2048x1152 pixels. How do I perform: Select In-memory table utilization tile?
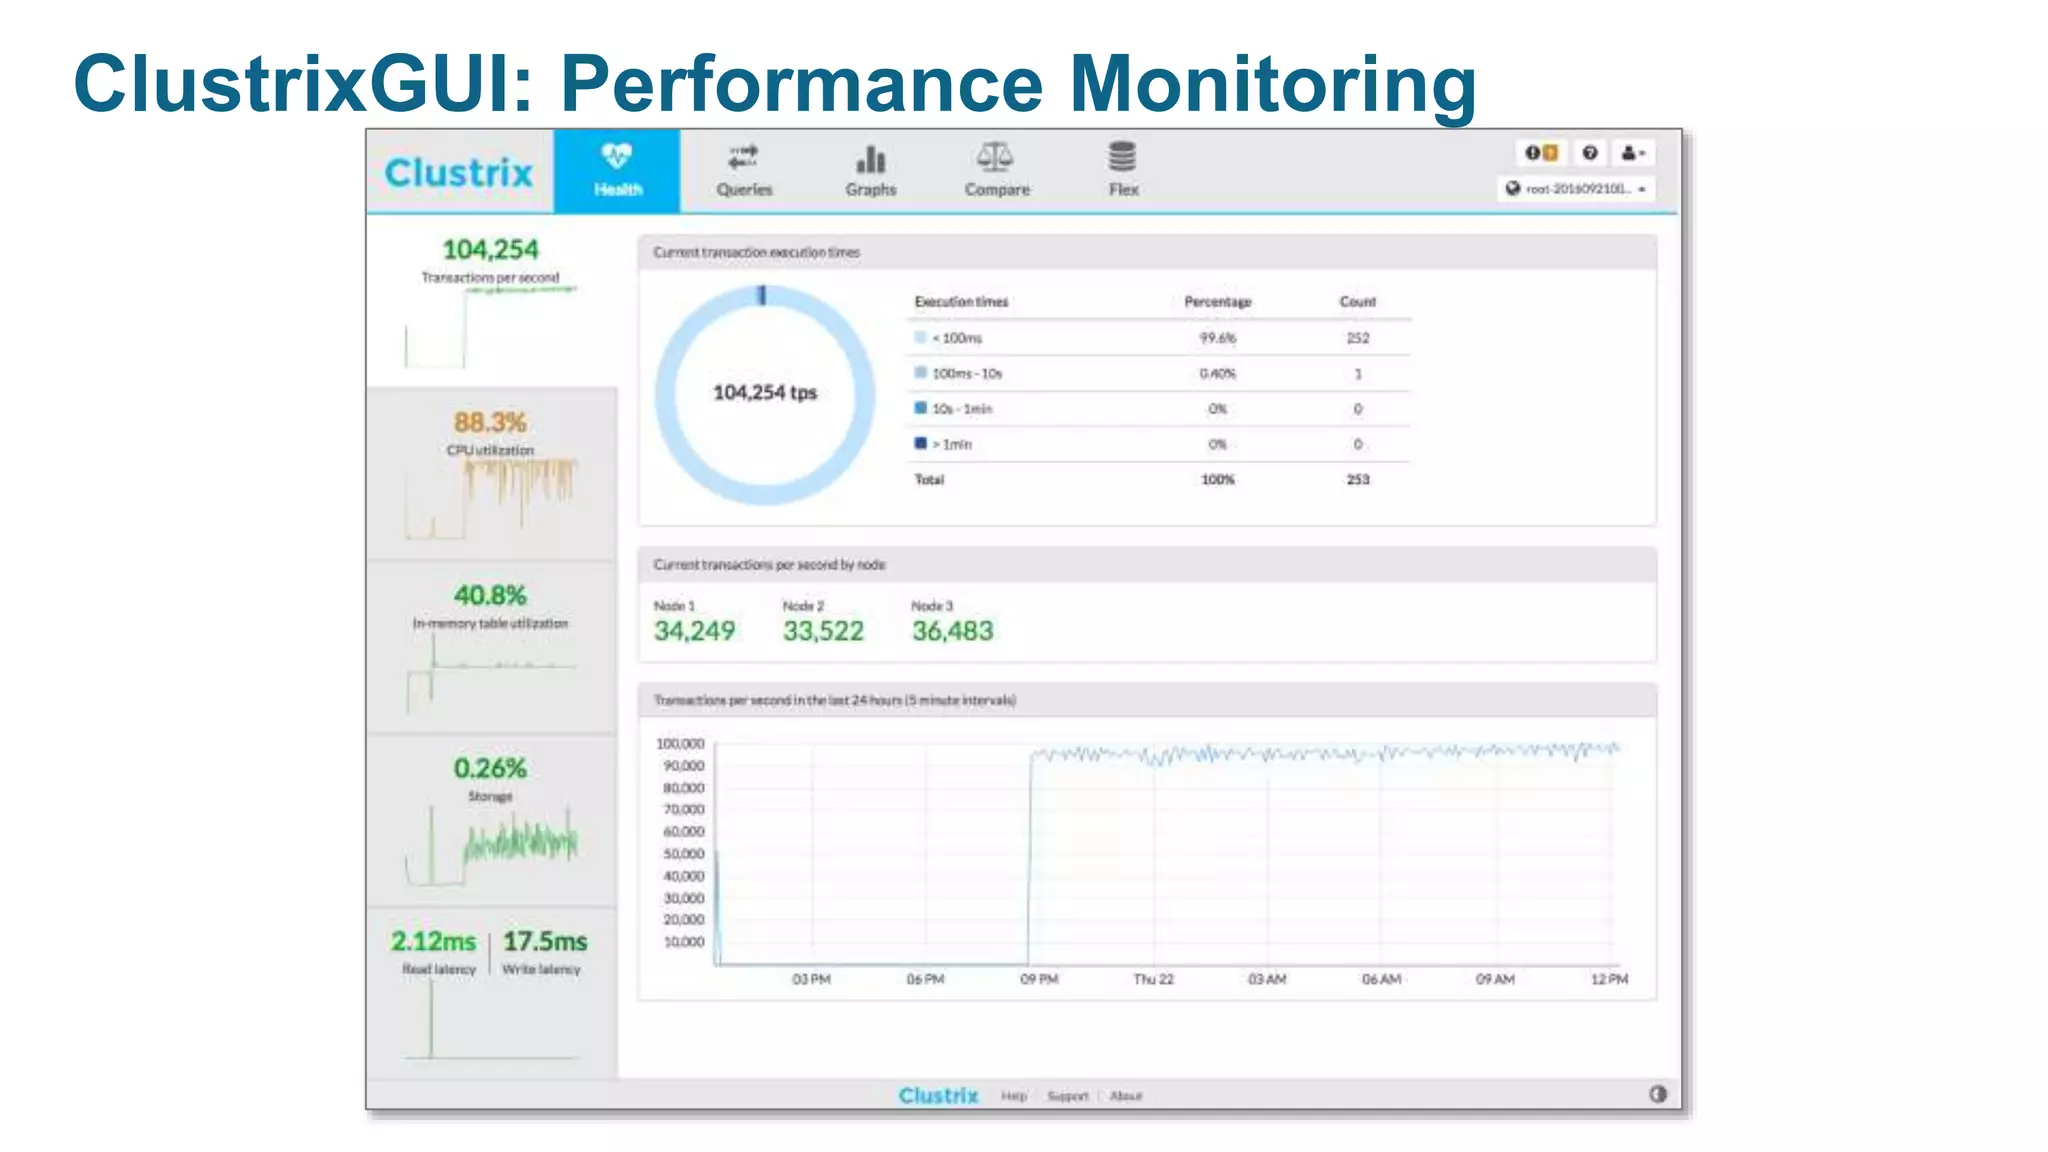tap(491, 648)
